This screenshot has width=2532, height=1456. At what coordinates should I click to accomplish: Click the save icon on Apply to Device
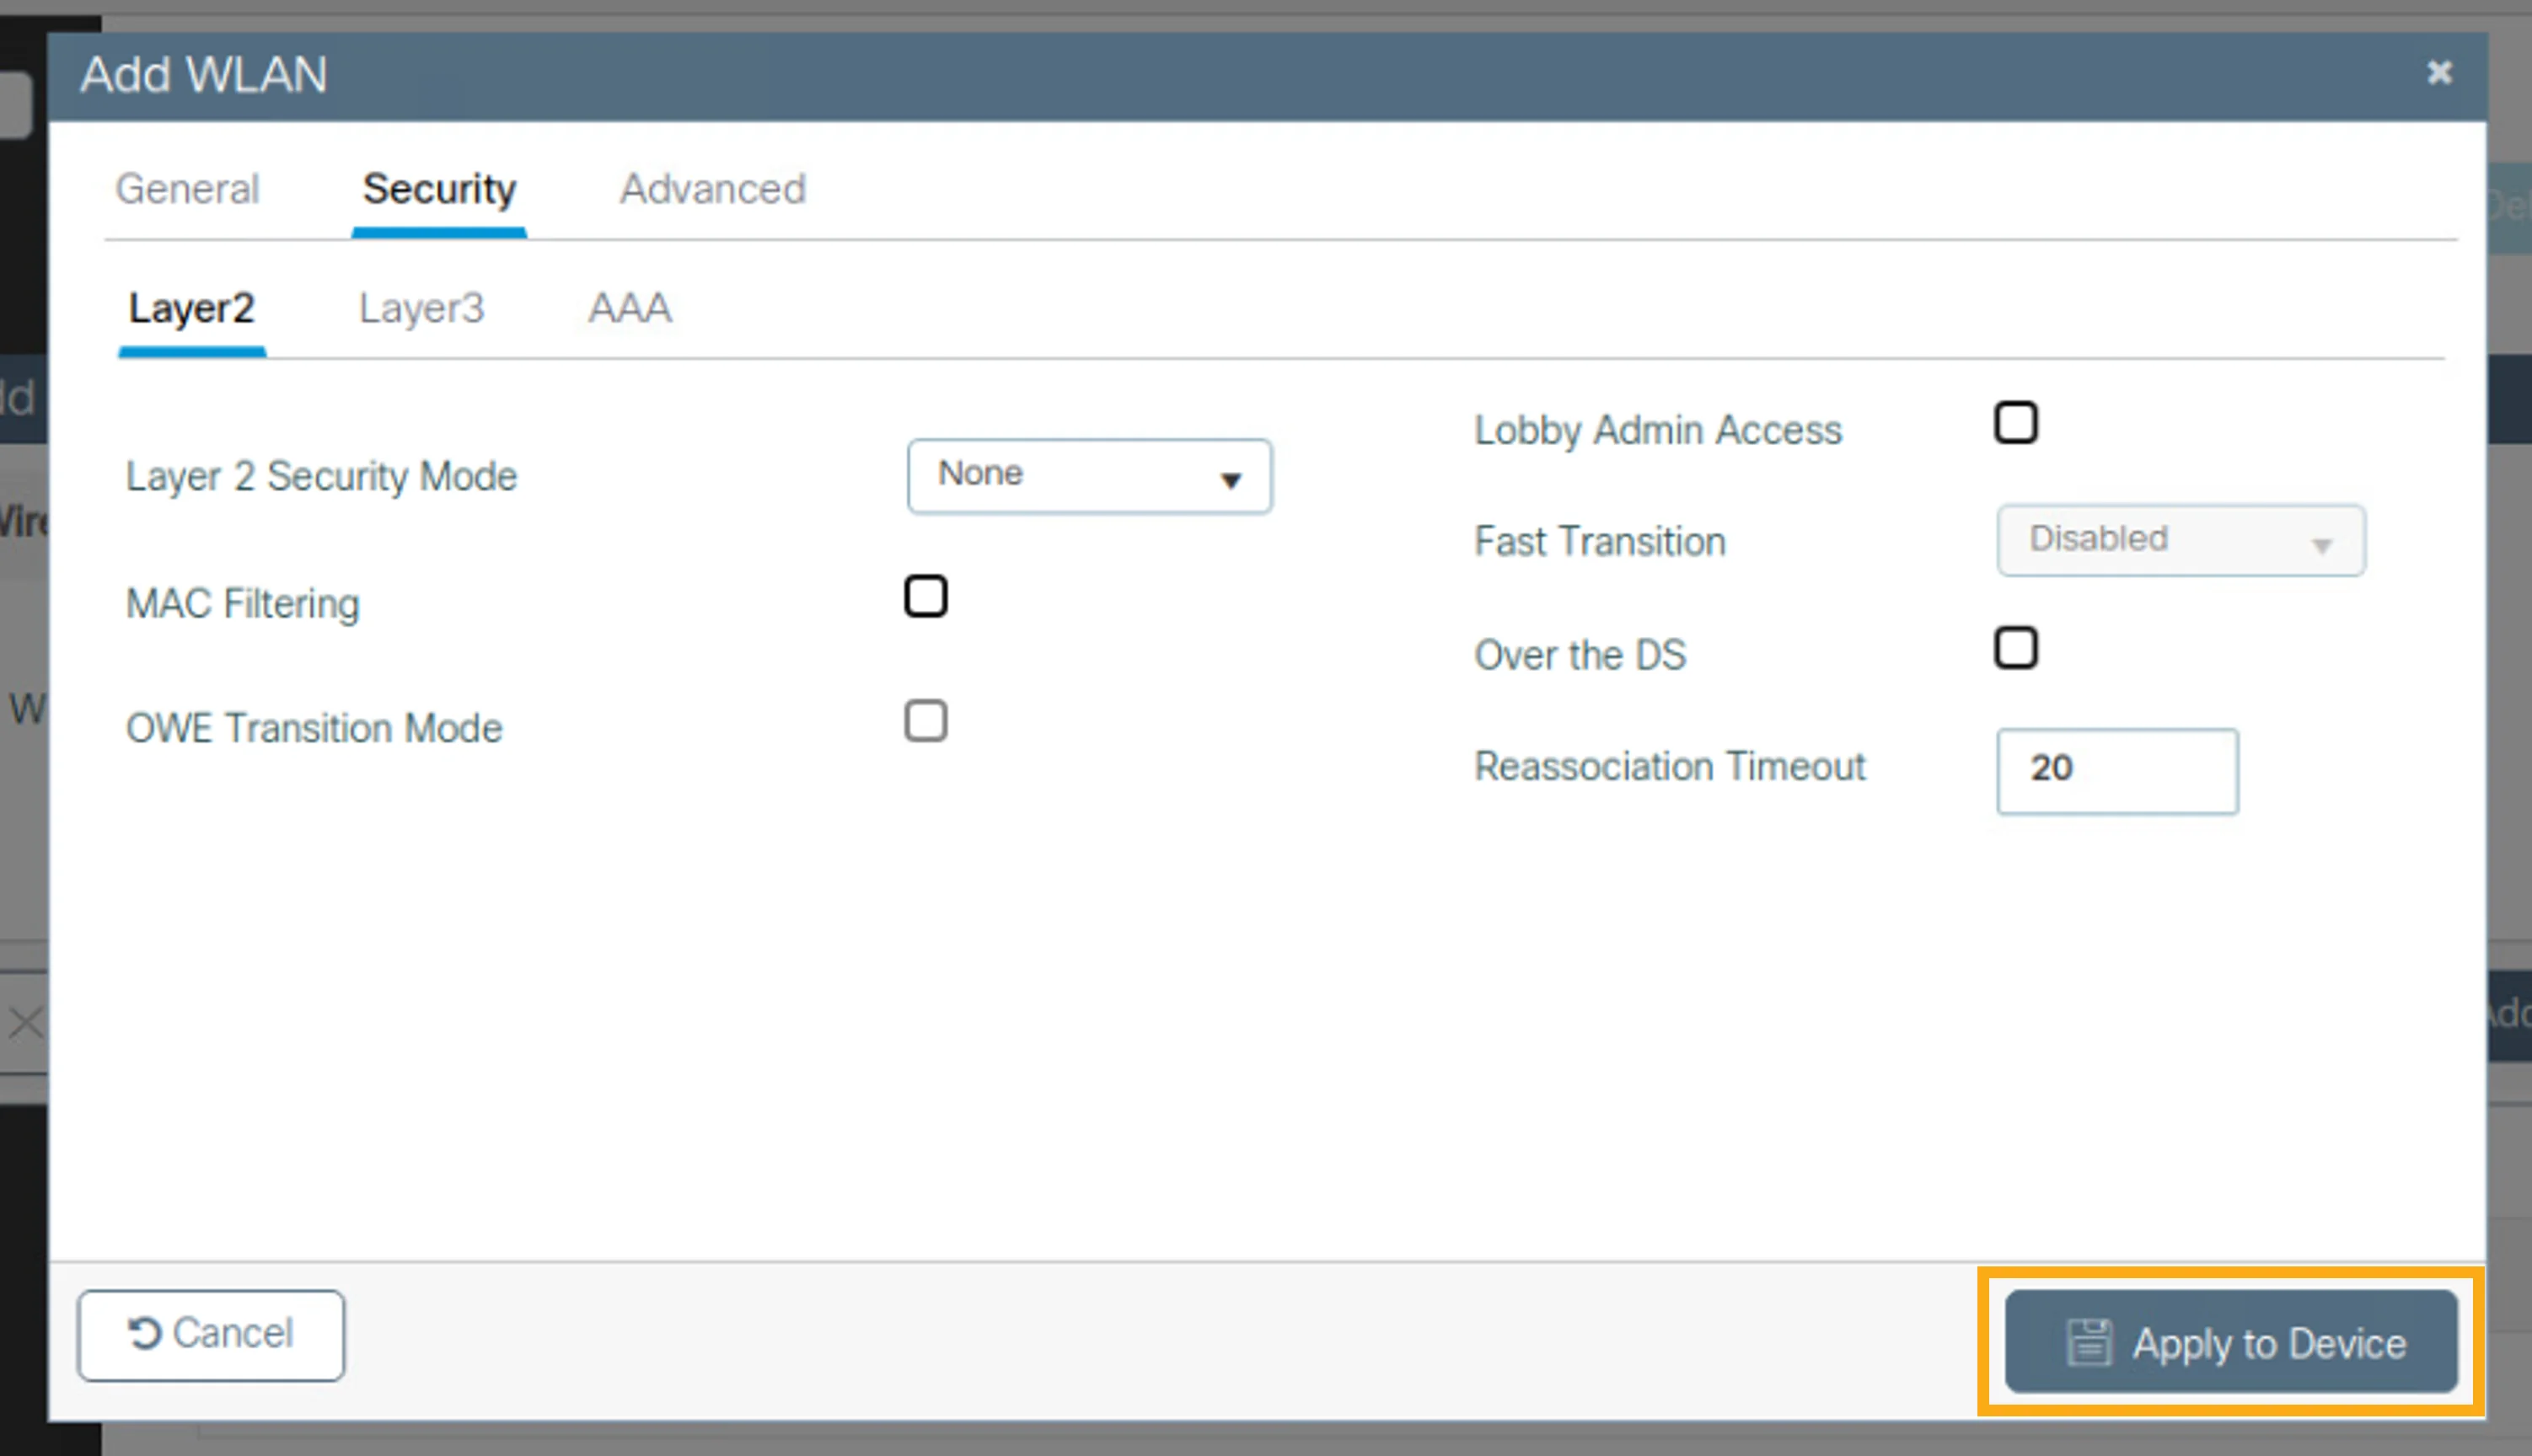2089,1341
